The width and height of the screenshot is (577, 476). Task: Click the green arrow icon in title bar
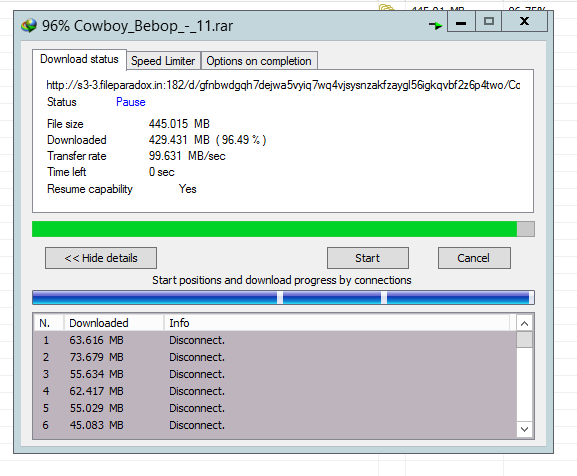coord(435,25)
